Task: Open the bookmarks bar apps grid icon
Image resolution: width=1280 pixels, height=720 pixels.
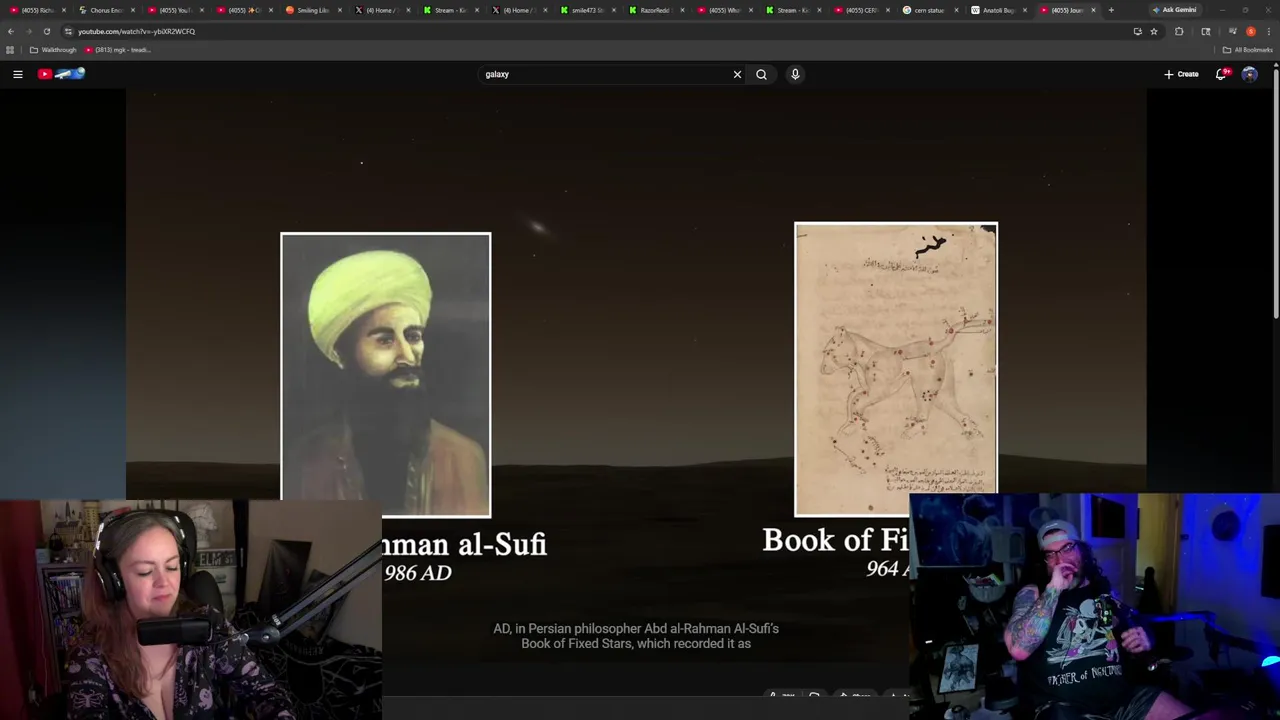Action: (x=11, y=50)
